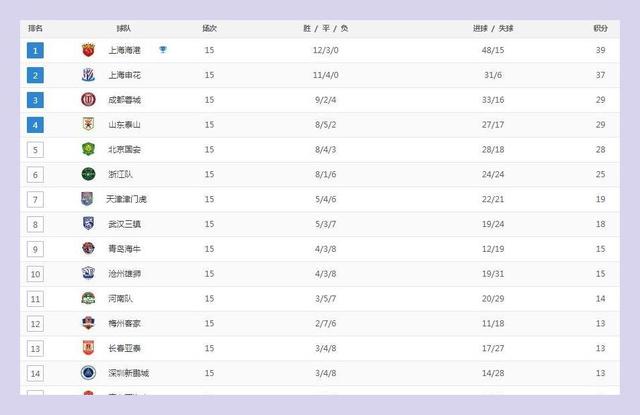Click the blue rank 4 badge
Image resolution: width=640 pixels, height=415 pixels.
(x=35, y=125)
